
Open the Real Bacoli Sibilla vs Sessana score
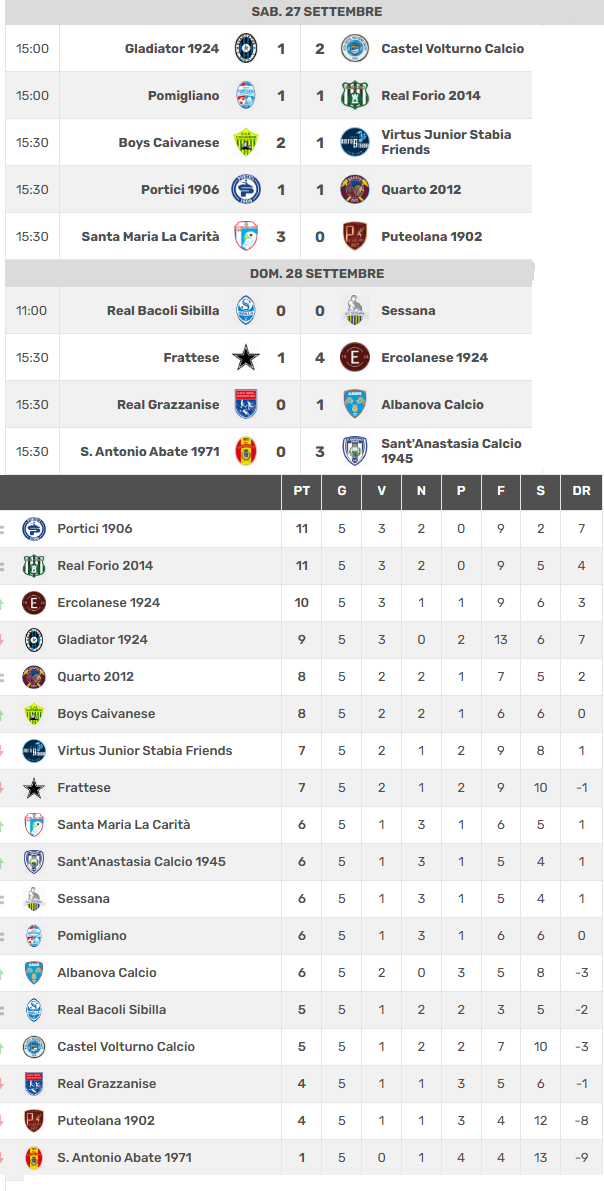pyautogui.click(x=300, y=311)
